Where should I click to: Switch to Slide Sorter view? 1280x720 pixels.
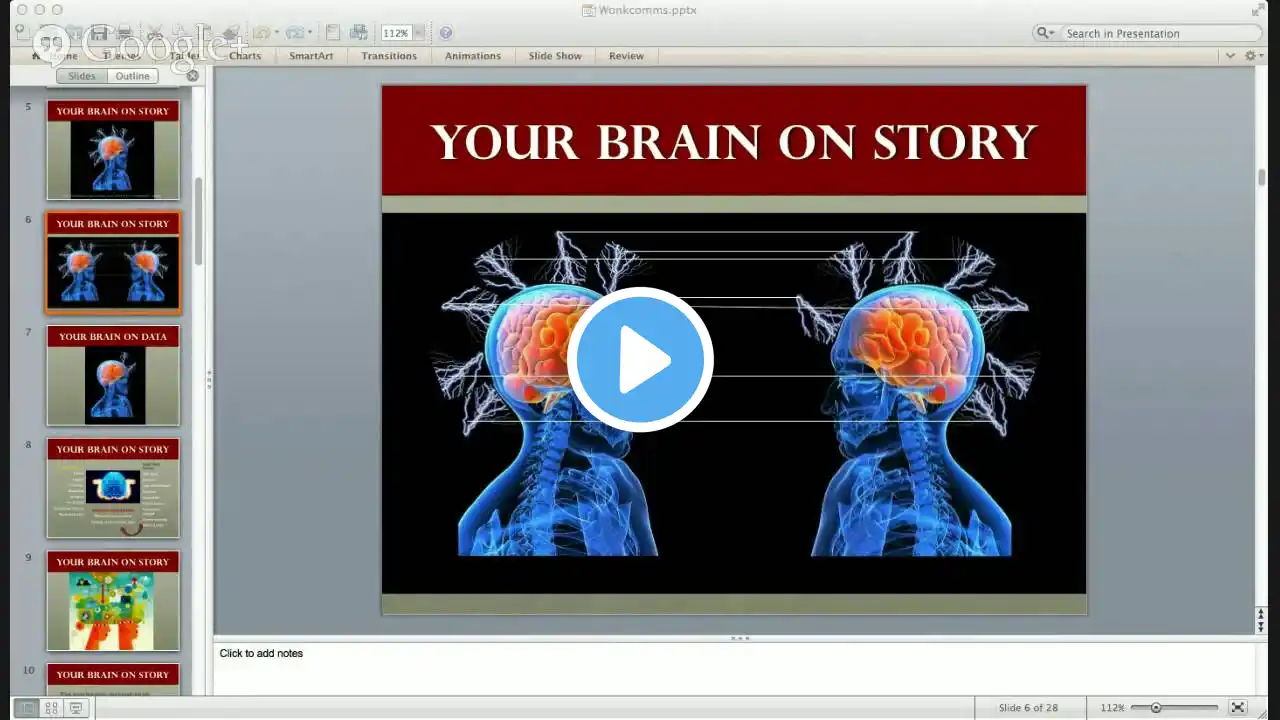click(x=52, y=708)
